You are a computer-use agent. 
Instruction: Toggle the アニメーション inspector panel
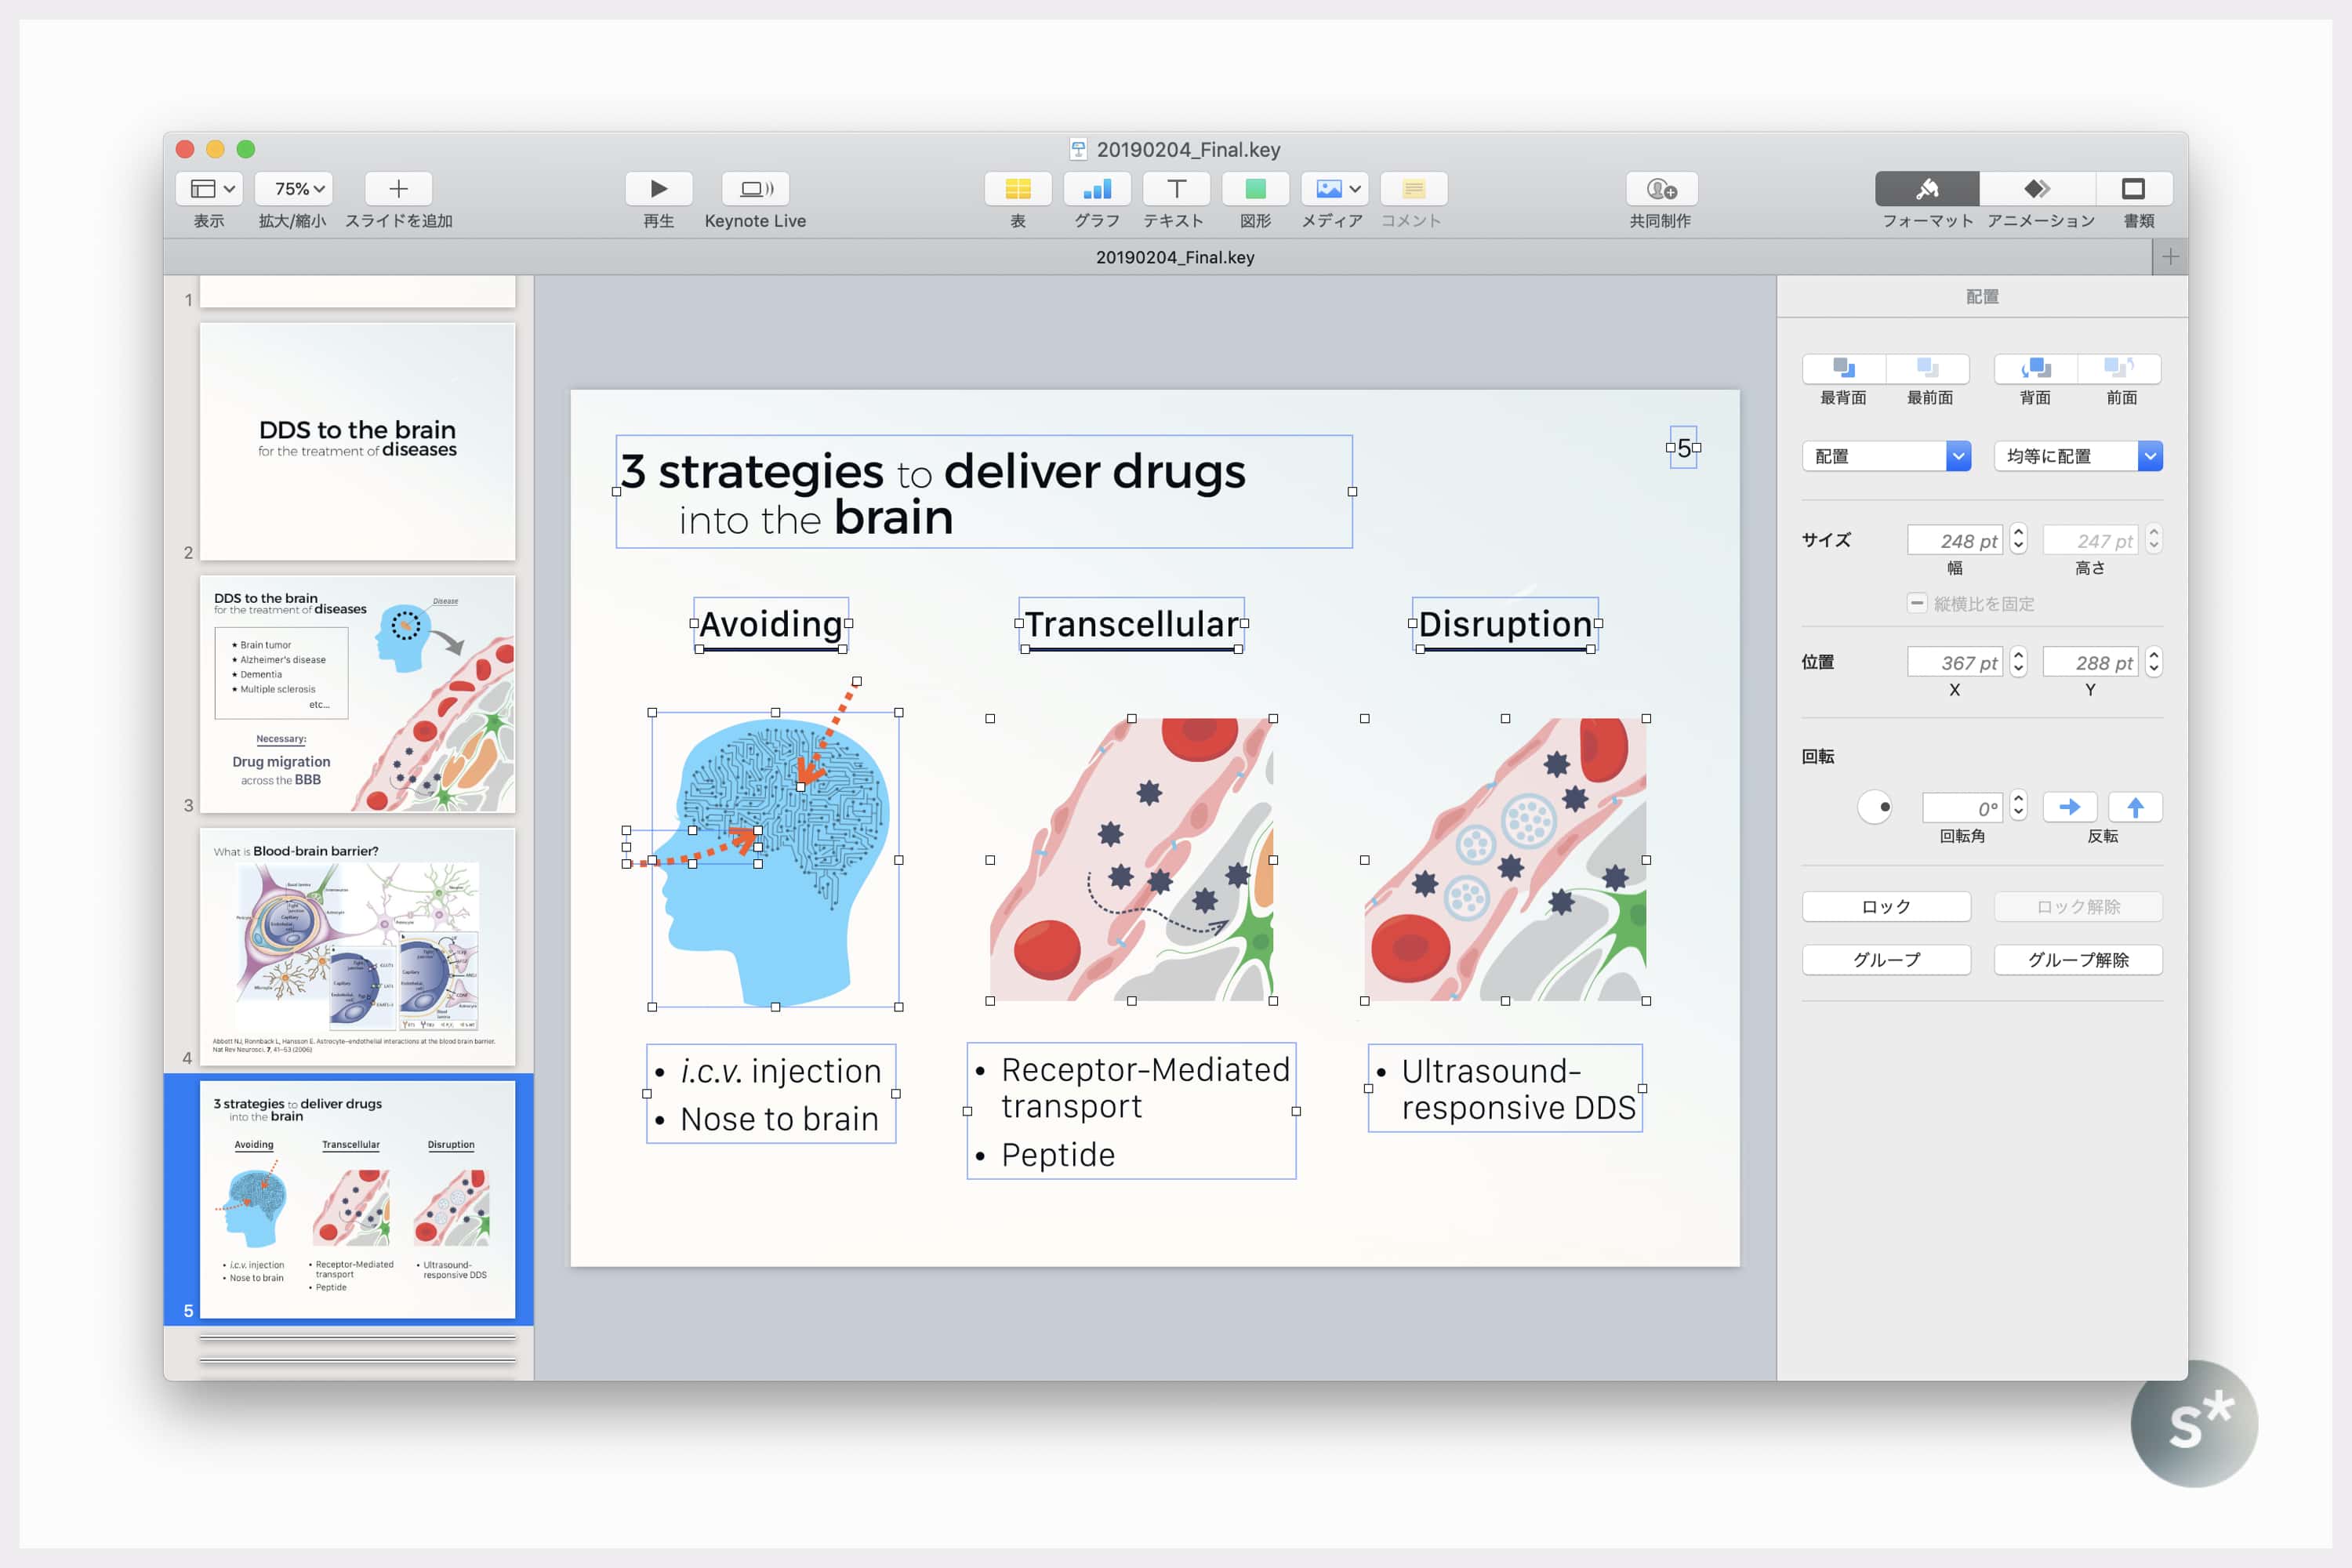click(x=2037, y=188)
